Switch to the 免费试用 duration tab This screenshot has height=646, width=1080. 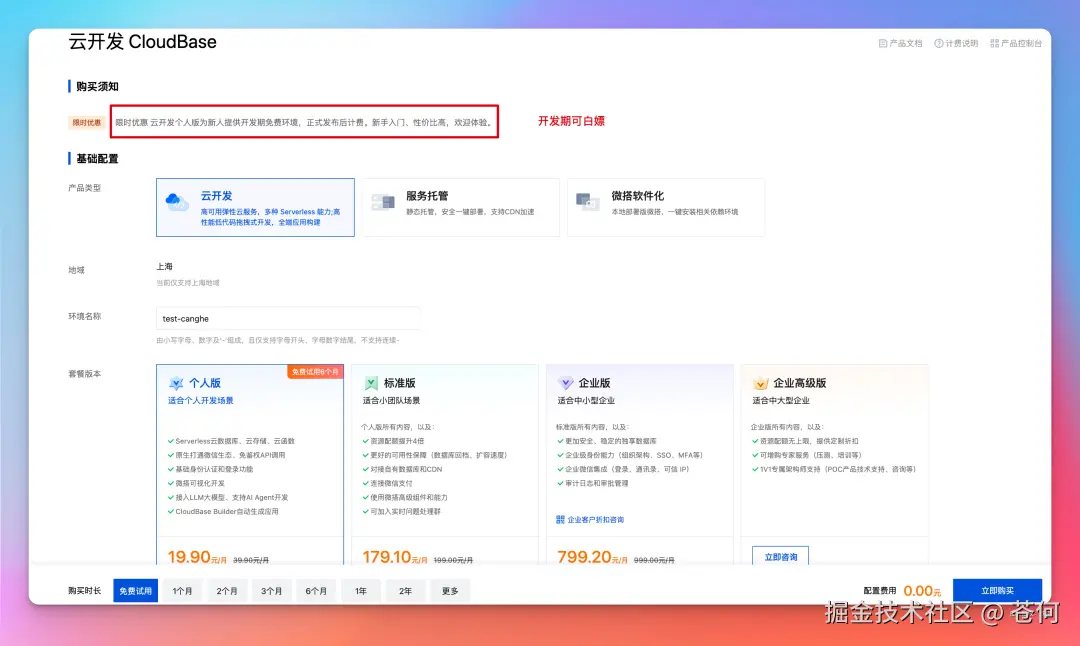click(x=135, y=590)
